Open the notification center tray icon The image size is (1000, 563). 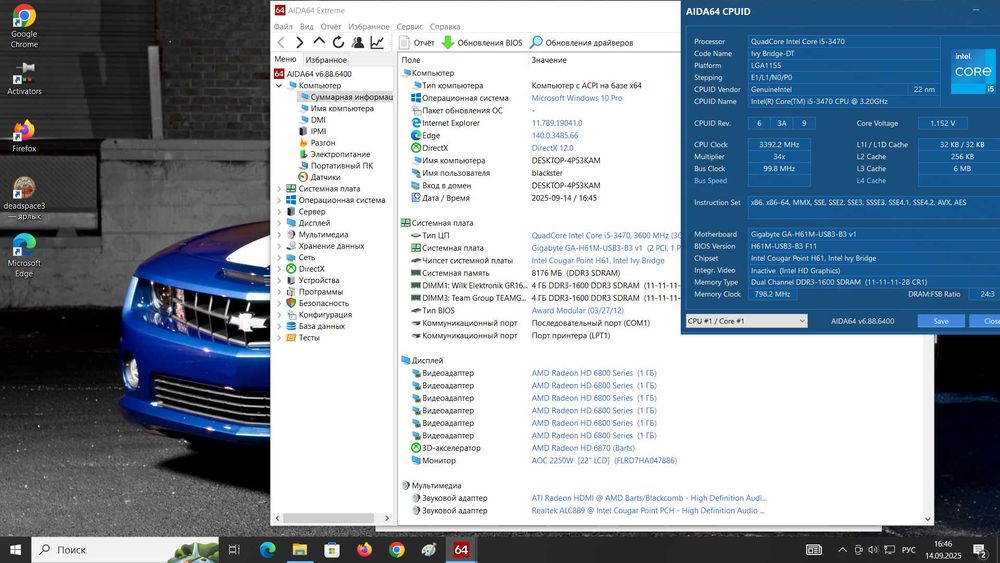(980, 550)
